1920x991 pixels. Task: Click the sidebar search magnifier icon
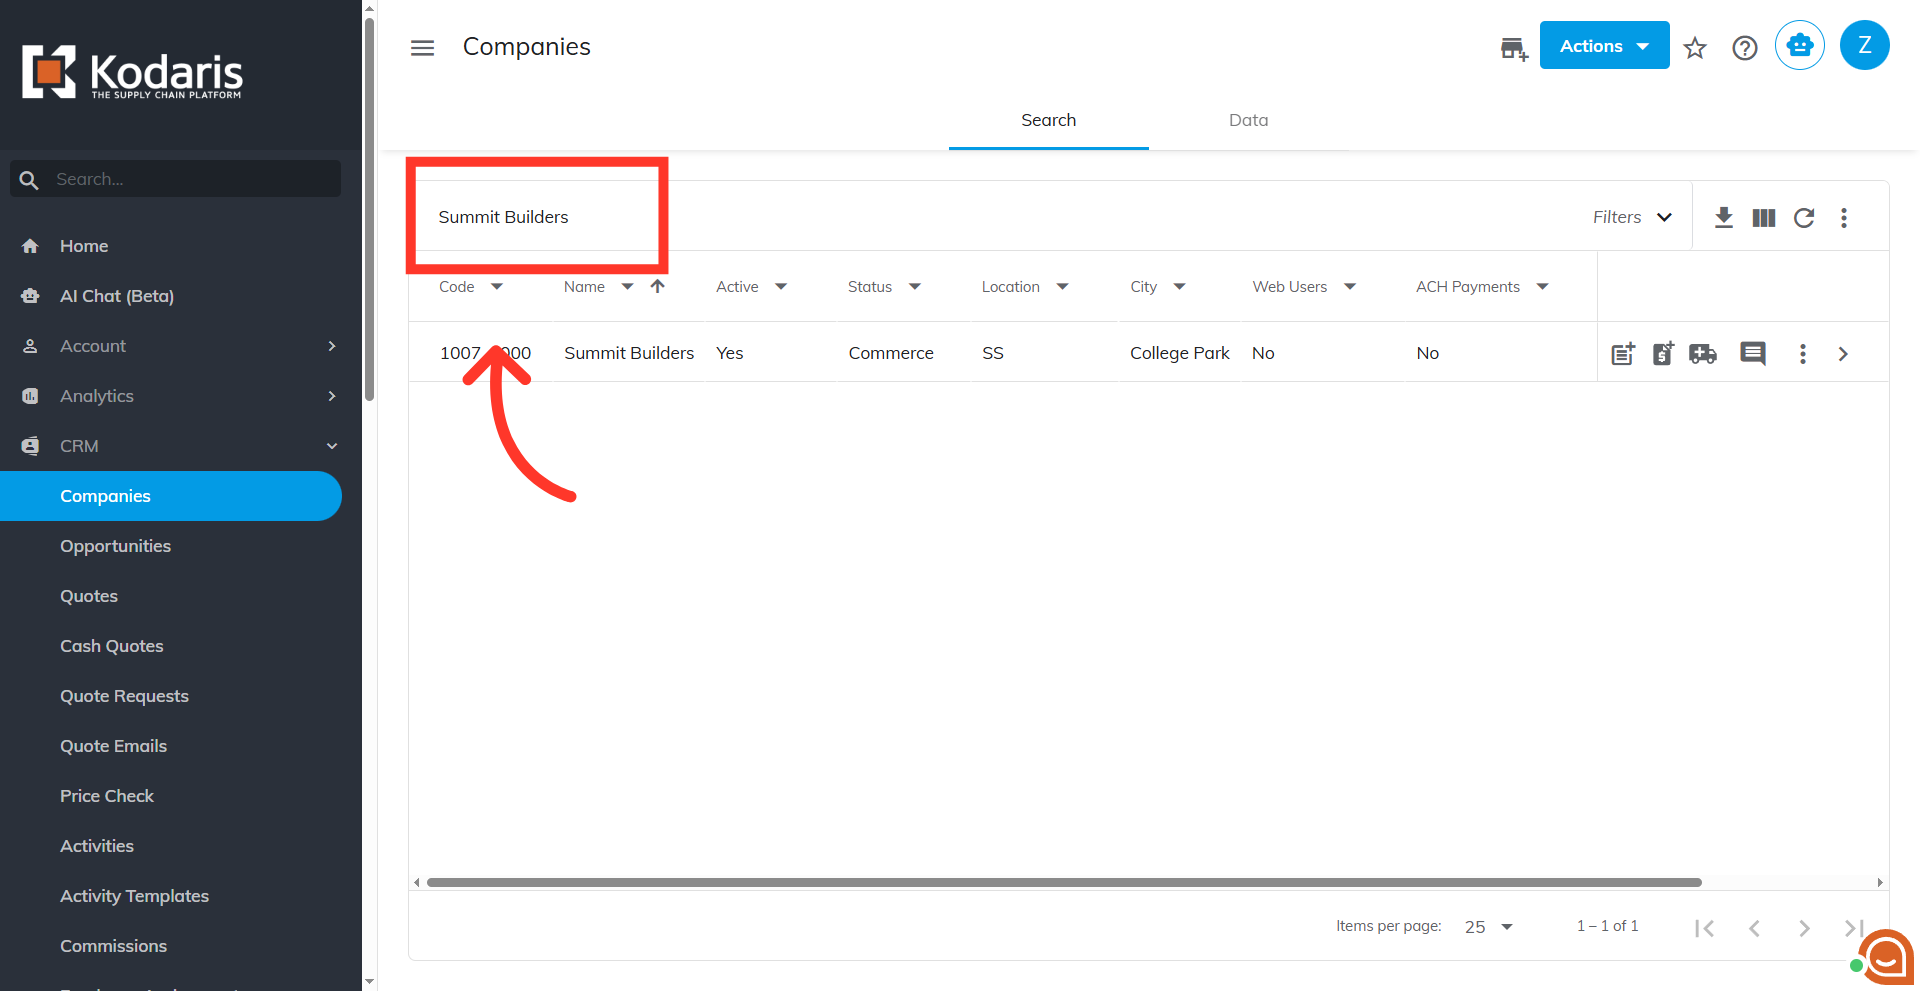click(29, 179)
